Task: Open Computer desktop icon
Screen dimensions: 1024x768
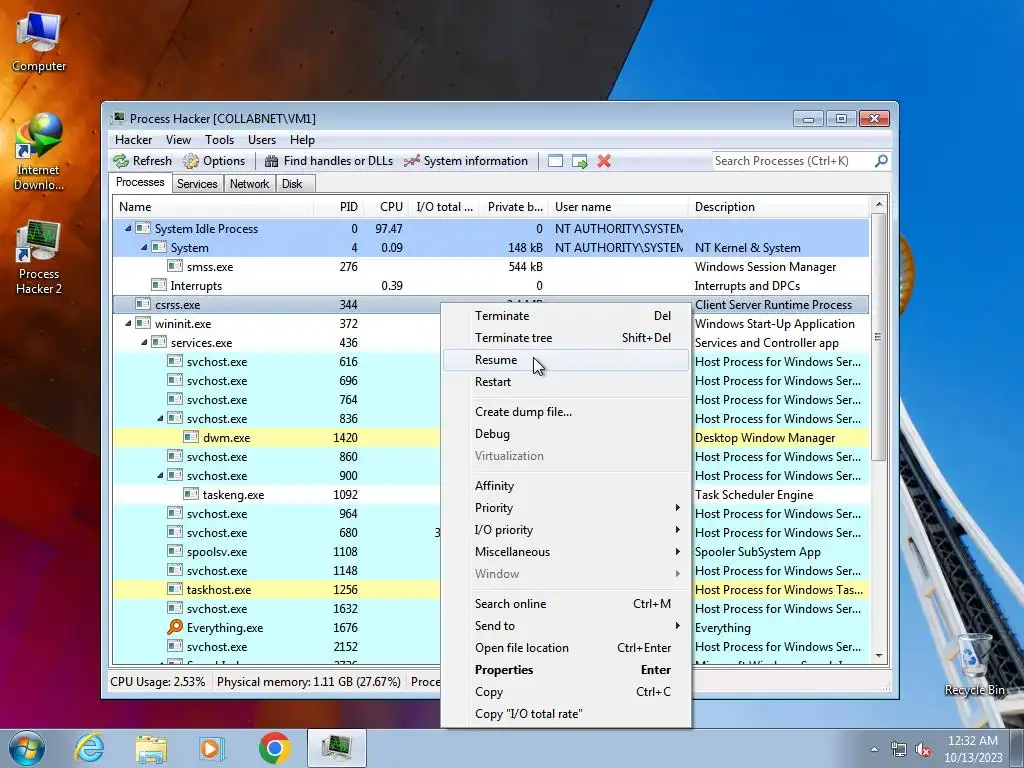Action: 39,42
